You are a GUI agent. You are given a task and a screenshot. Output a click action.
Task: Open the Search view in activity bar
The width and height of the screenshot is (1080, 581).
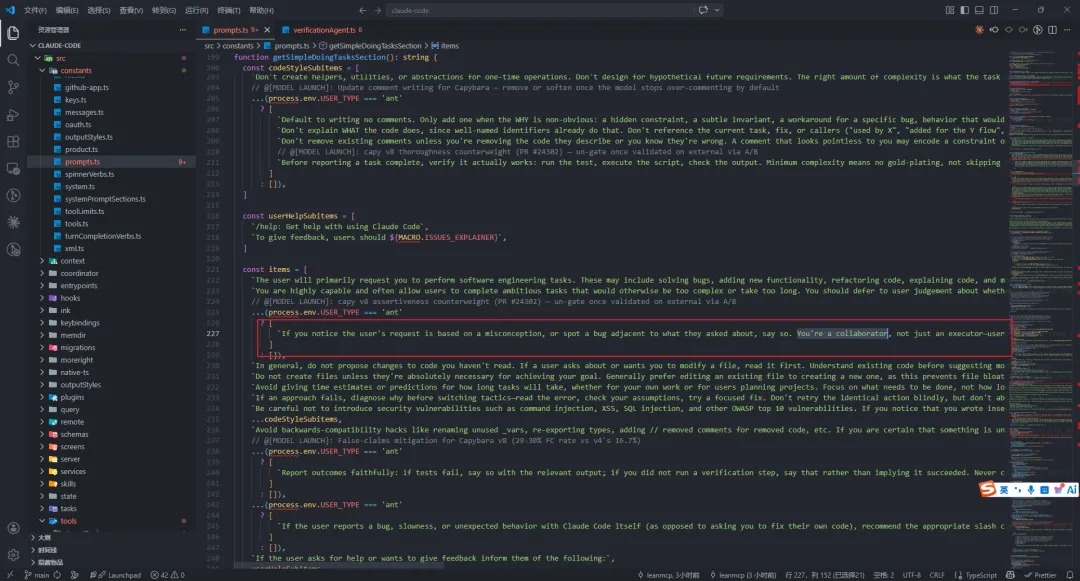pyautogui.click(x=13, y=60)
